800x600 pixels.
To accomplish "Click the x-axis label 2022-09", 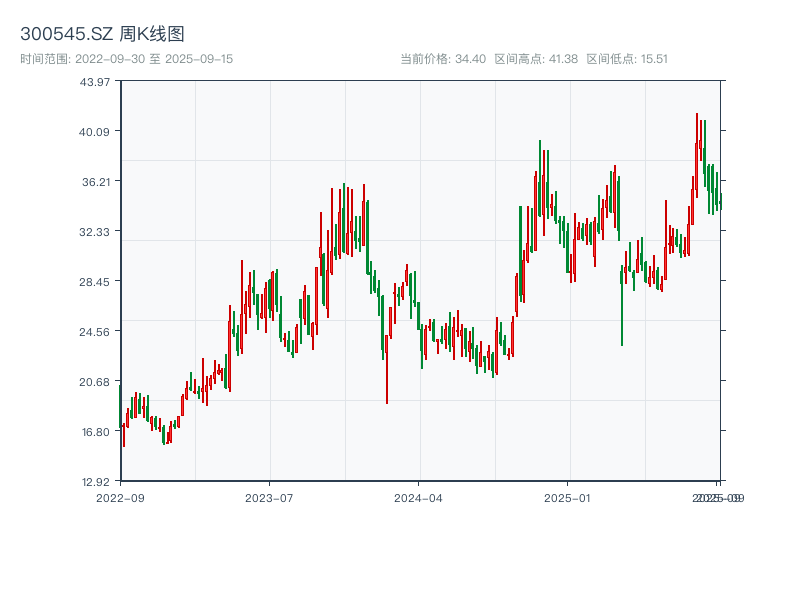I will (120, 498).
